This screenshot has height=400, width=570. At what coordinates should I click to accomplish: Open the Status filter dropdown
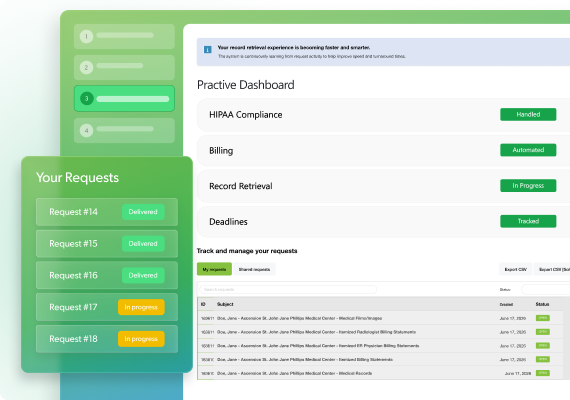pos(546,289)
